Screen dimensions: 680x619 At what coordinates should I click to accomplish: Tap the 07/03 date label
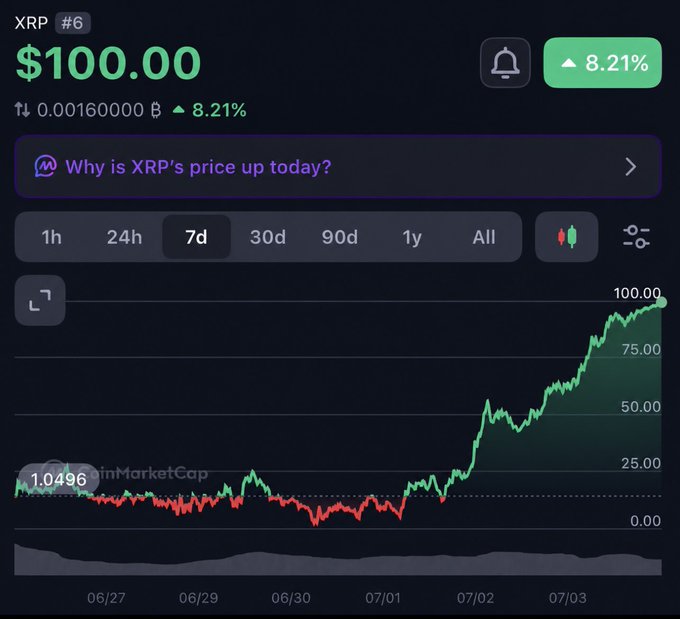(568, 598)
